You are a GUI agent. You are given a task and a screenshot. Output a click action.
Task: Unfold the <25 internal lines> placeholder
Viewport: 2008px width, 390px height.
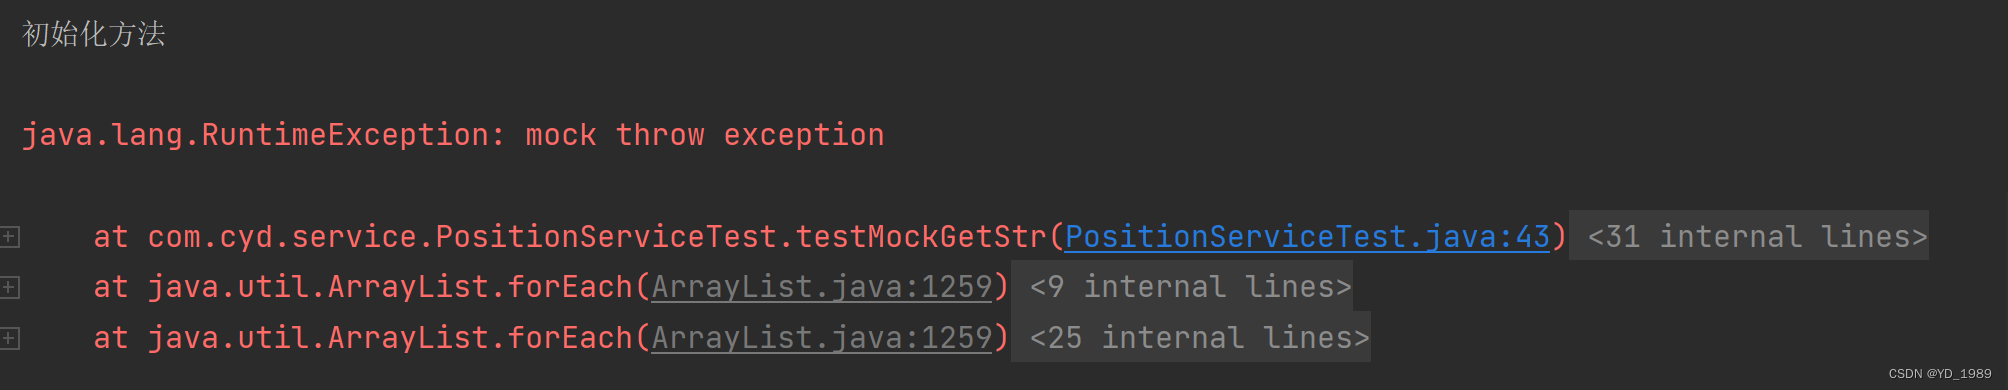click(1191, 337)
